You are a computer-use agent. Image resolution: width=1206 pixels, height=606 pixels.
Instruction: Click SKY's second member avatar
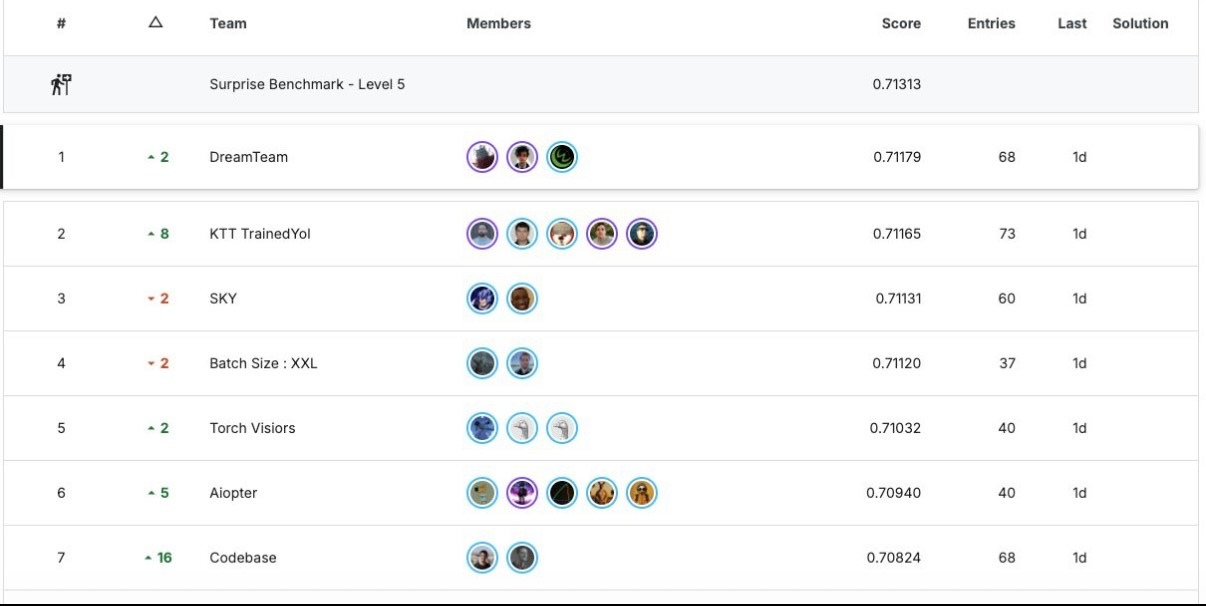tap(522, 299)
